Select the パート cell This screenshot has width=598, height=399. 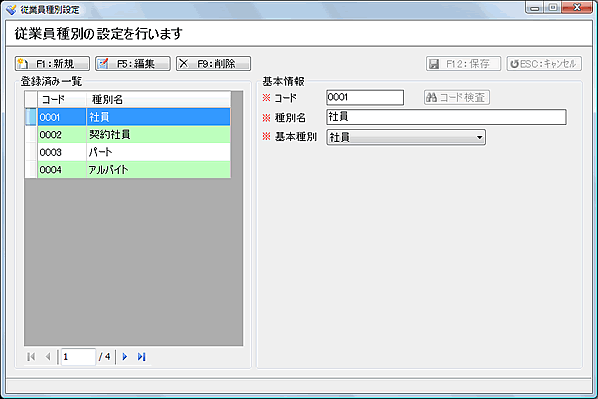coord(158,152)
